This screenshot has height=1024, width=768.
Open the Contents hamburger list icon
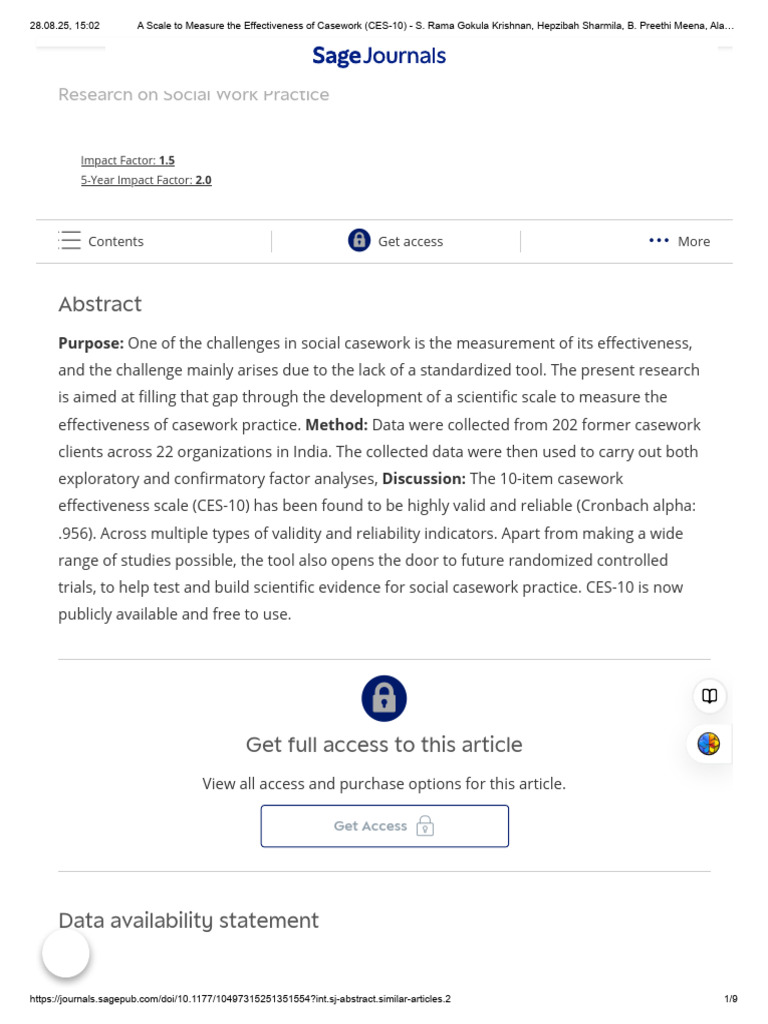pos(69,241)
